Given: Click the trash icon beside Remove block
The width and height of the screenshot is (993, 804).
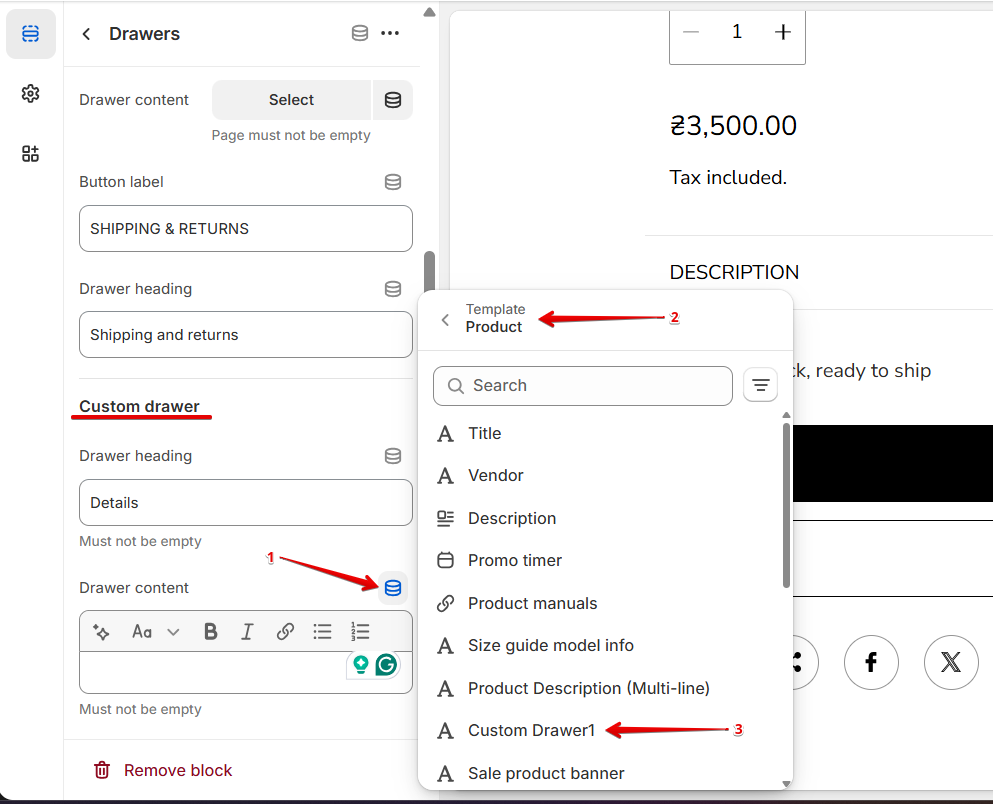Looking at the screenshot, I should [102, 770].
